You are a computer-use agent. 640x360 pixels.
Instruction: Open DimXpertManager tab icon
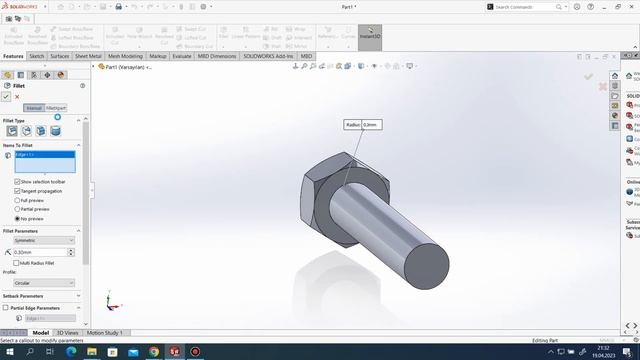[x=48, y=75]
